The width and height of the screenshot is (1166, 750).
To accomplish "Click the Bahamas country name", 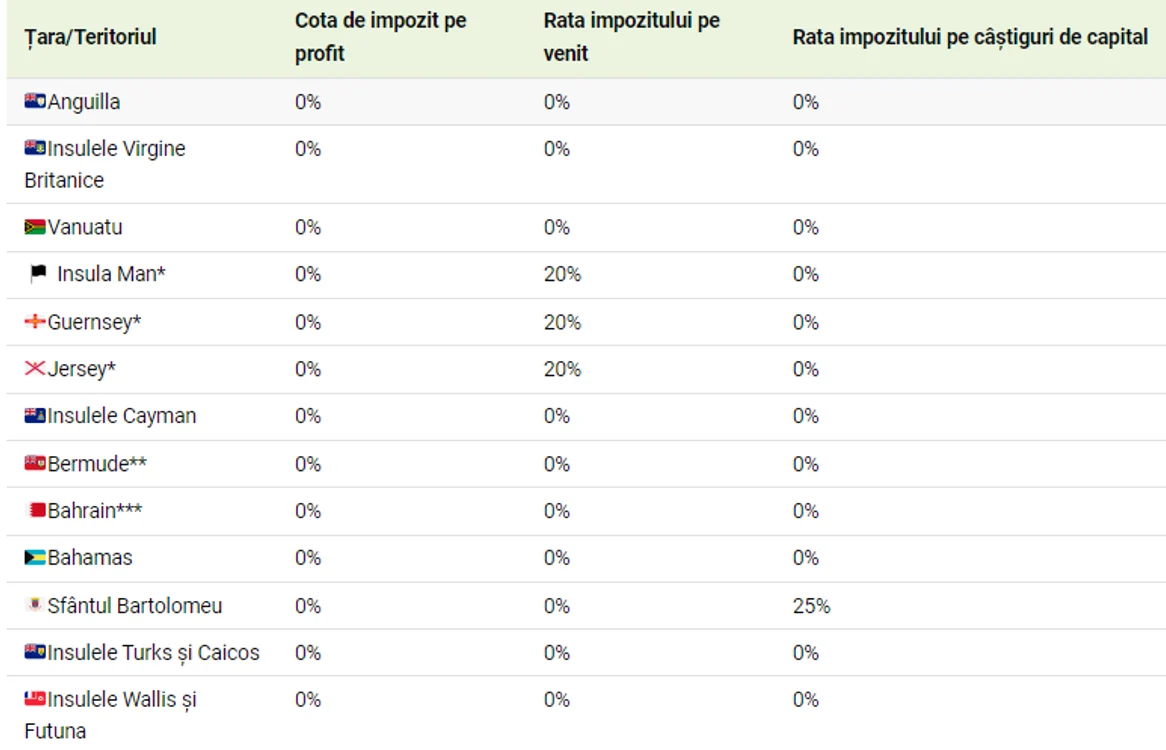I will (90, 557).
